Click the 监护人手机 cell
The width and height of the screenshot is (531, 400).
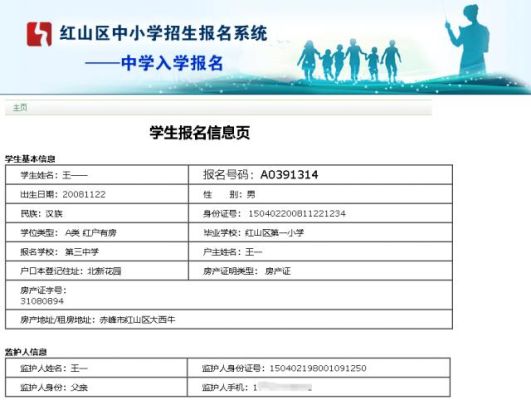coord(319,387)
